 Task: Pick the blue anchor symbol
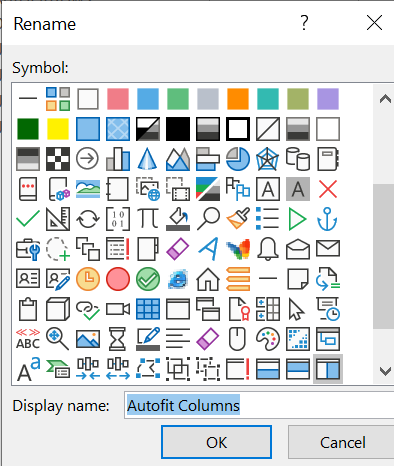click(x=328, y=219)
